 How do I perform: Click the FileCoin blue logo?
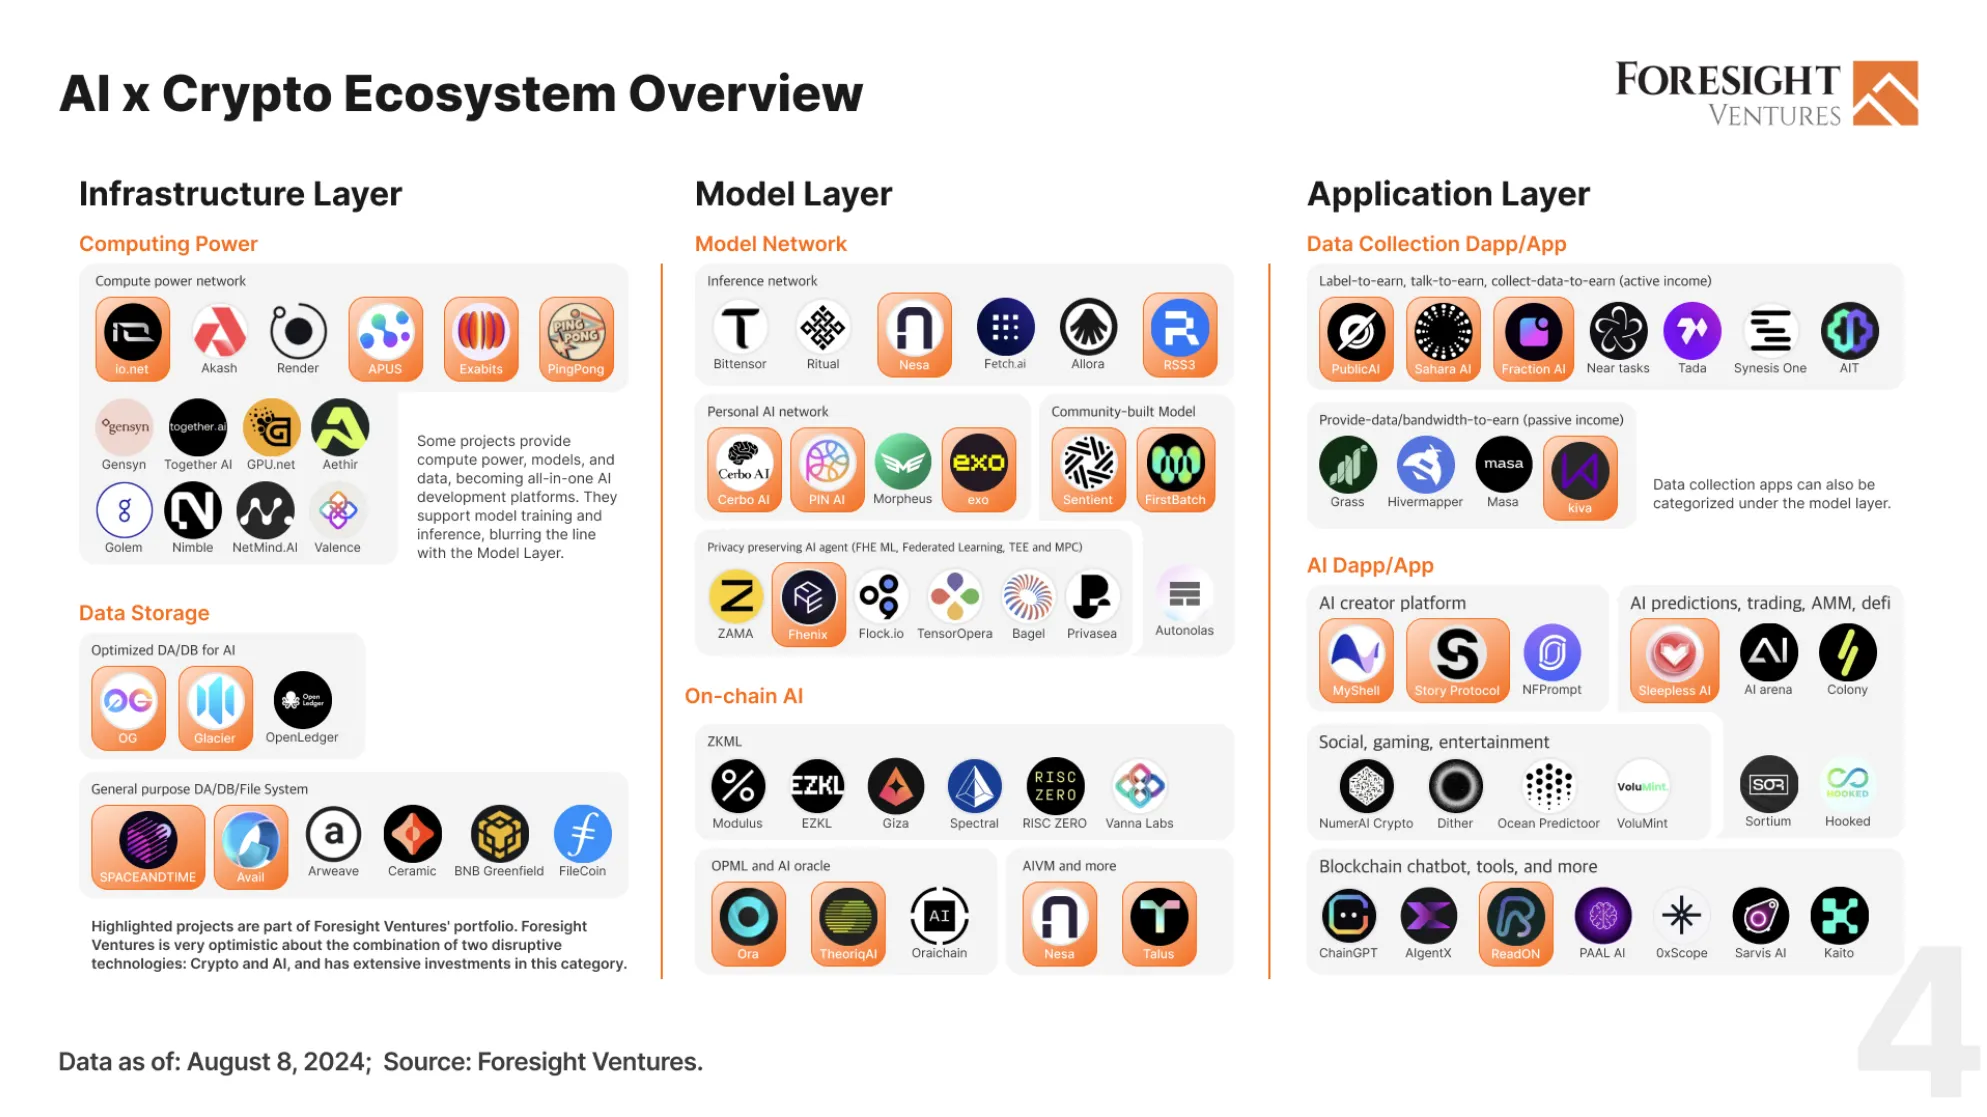click(x=583, y=834)
